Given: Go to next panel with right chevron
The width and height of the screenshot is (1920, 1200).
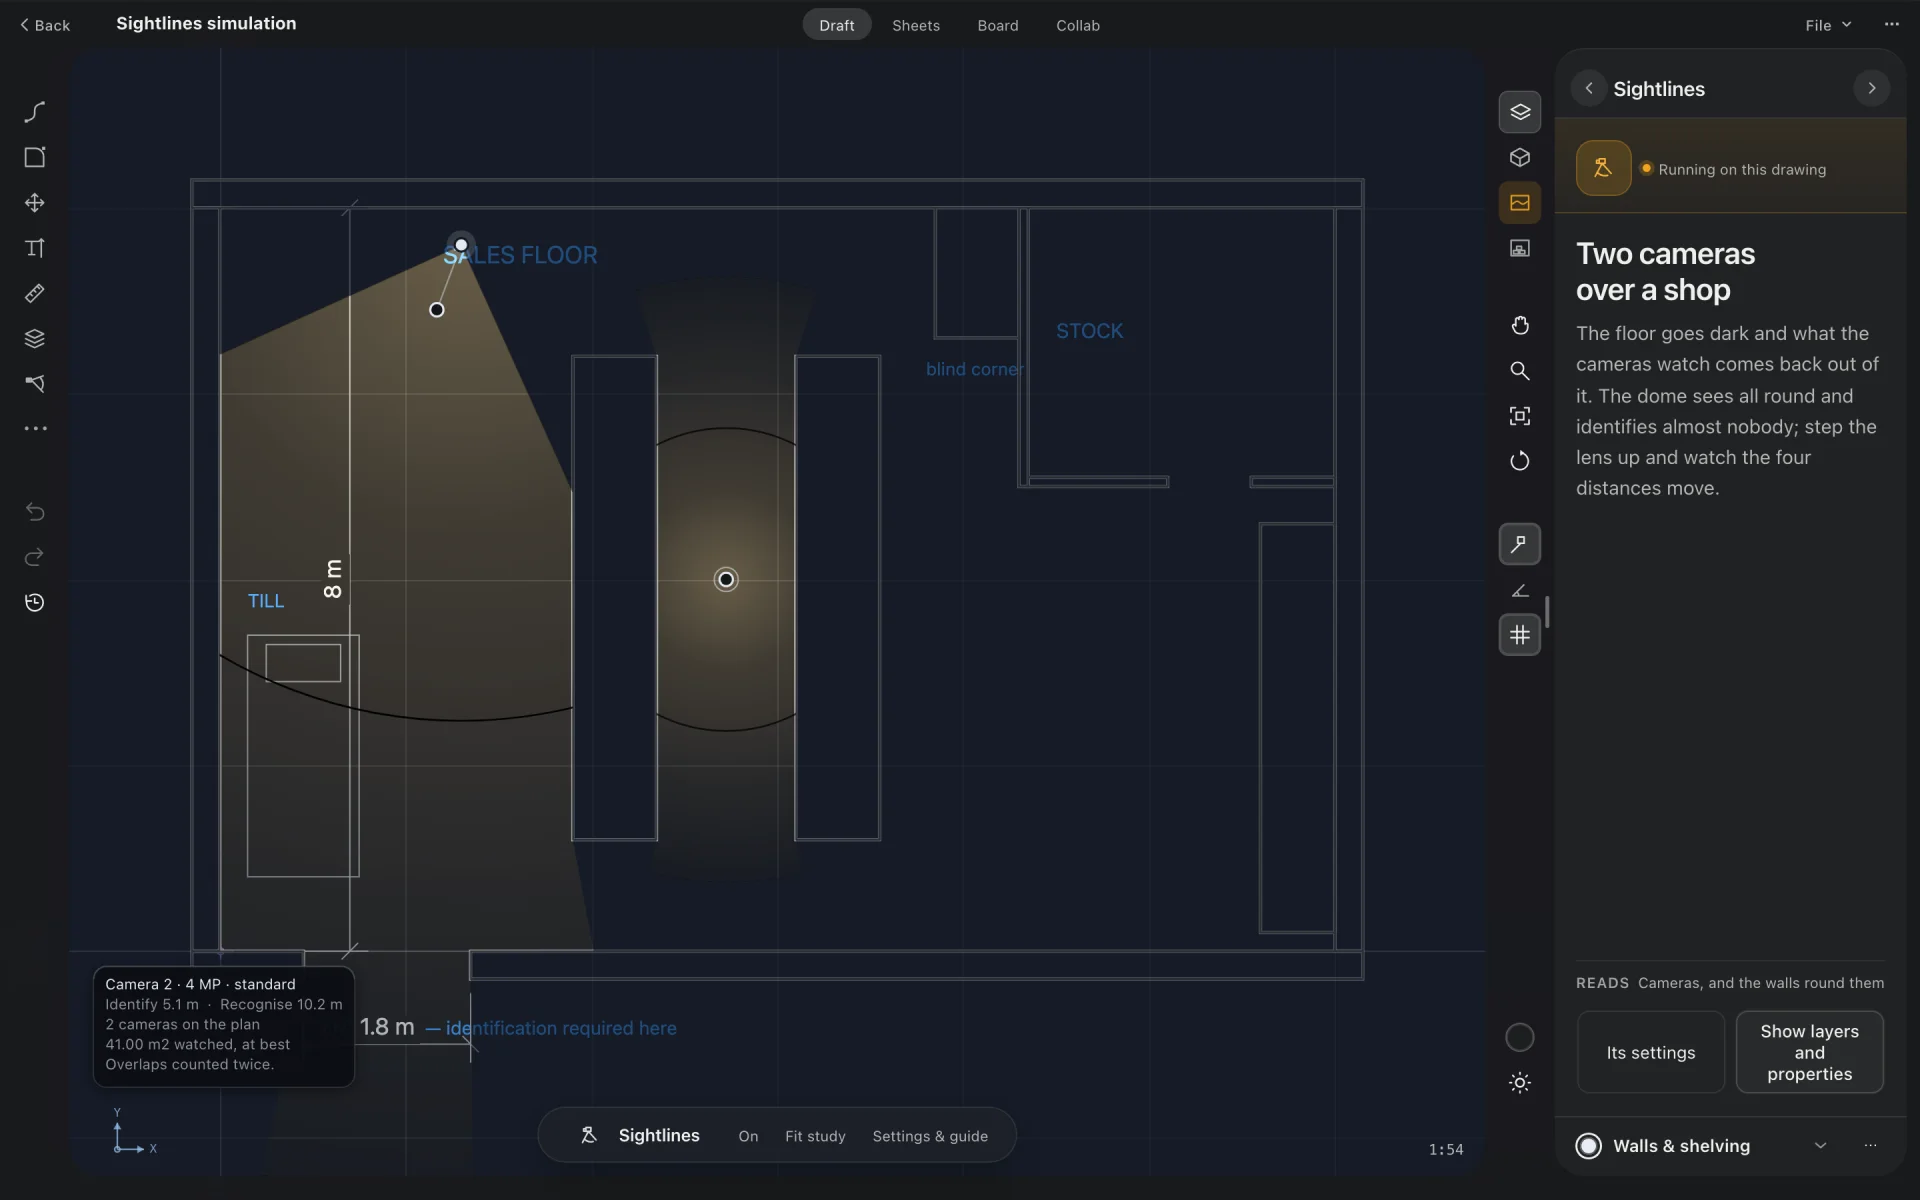Looking at the screenshot, I should pos(1872,88).
